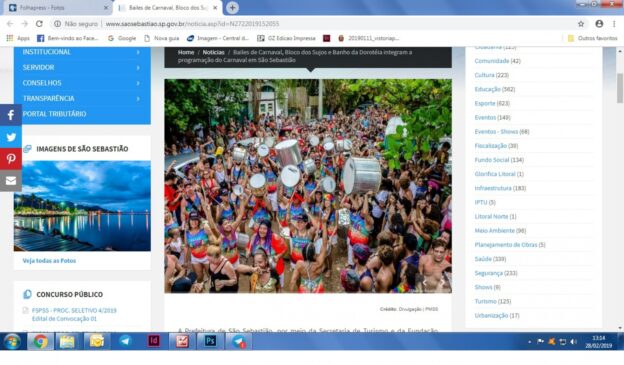624x365 pixels.
Task: Open Windows Start menu
Action: [12, 342]
